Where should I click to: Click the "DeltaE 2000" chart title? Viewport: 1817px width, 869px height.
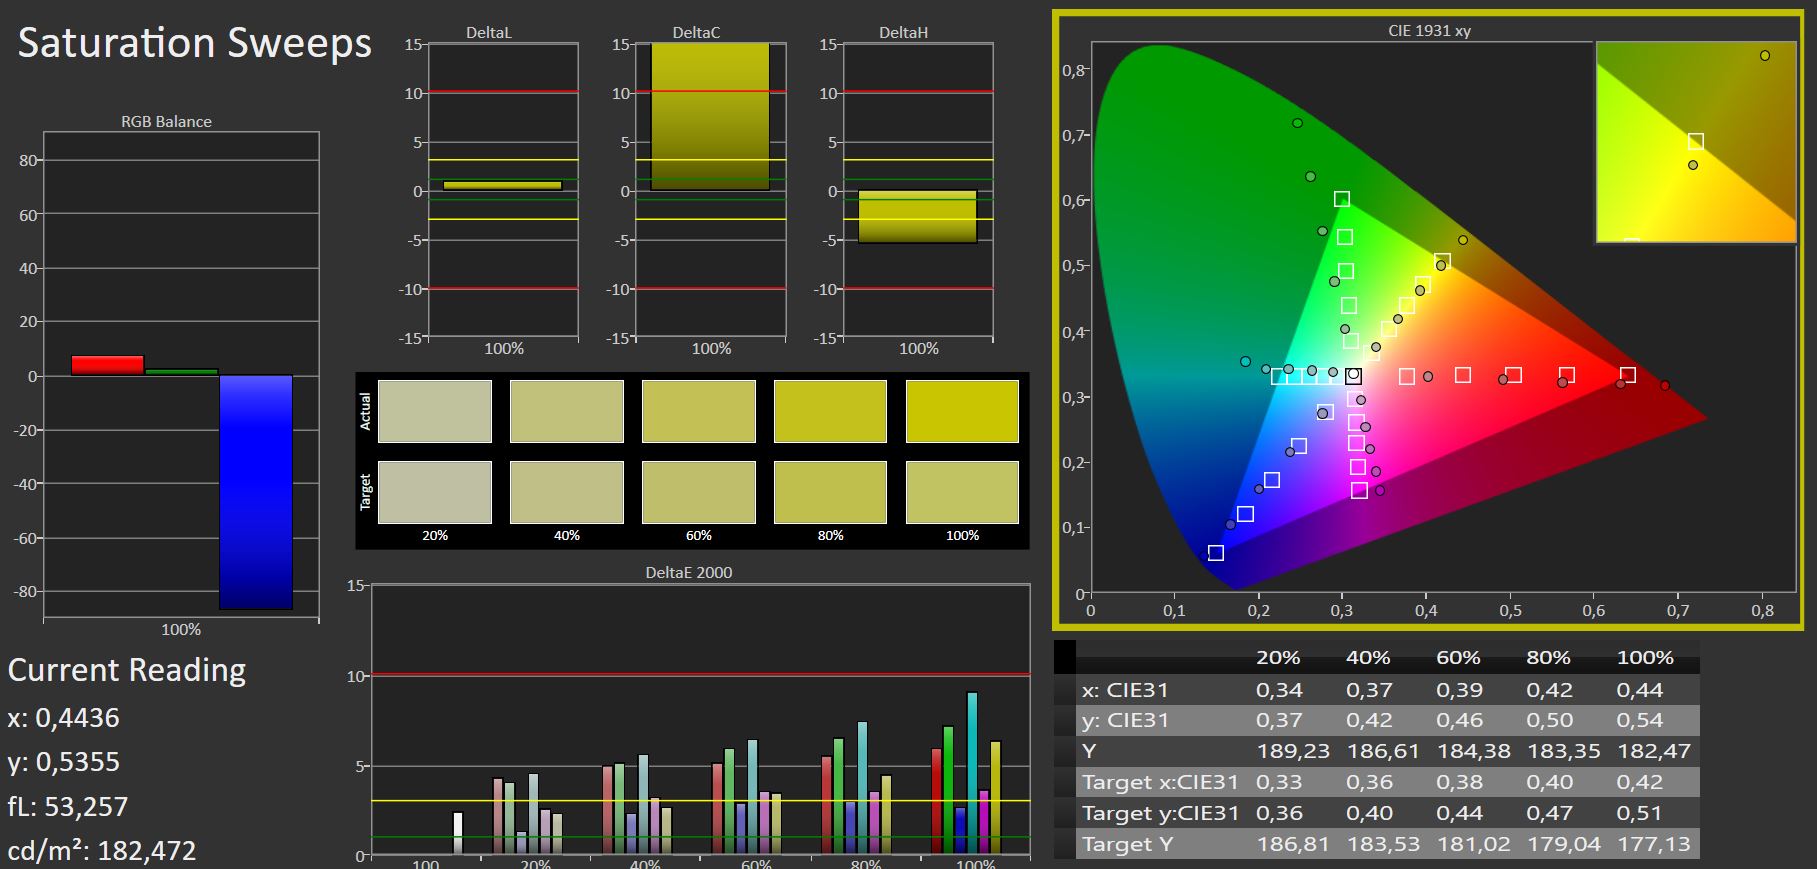pyautogui.click(x=689, y=572)
